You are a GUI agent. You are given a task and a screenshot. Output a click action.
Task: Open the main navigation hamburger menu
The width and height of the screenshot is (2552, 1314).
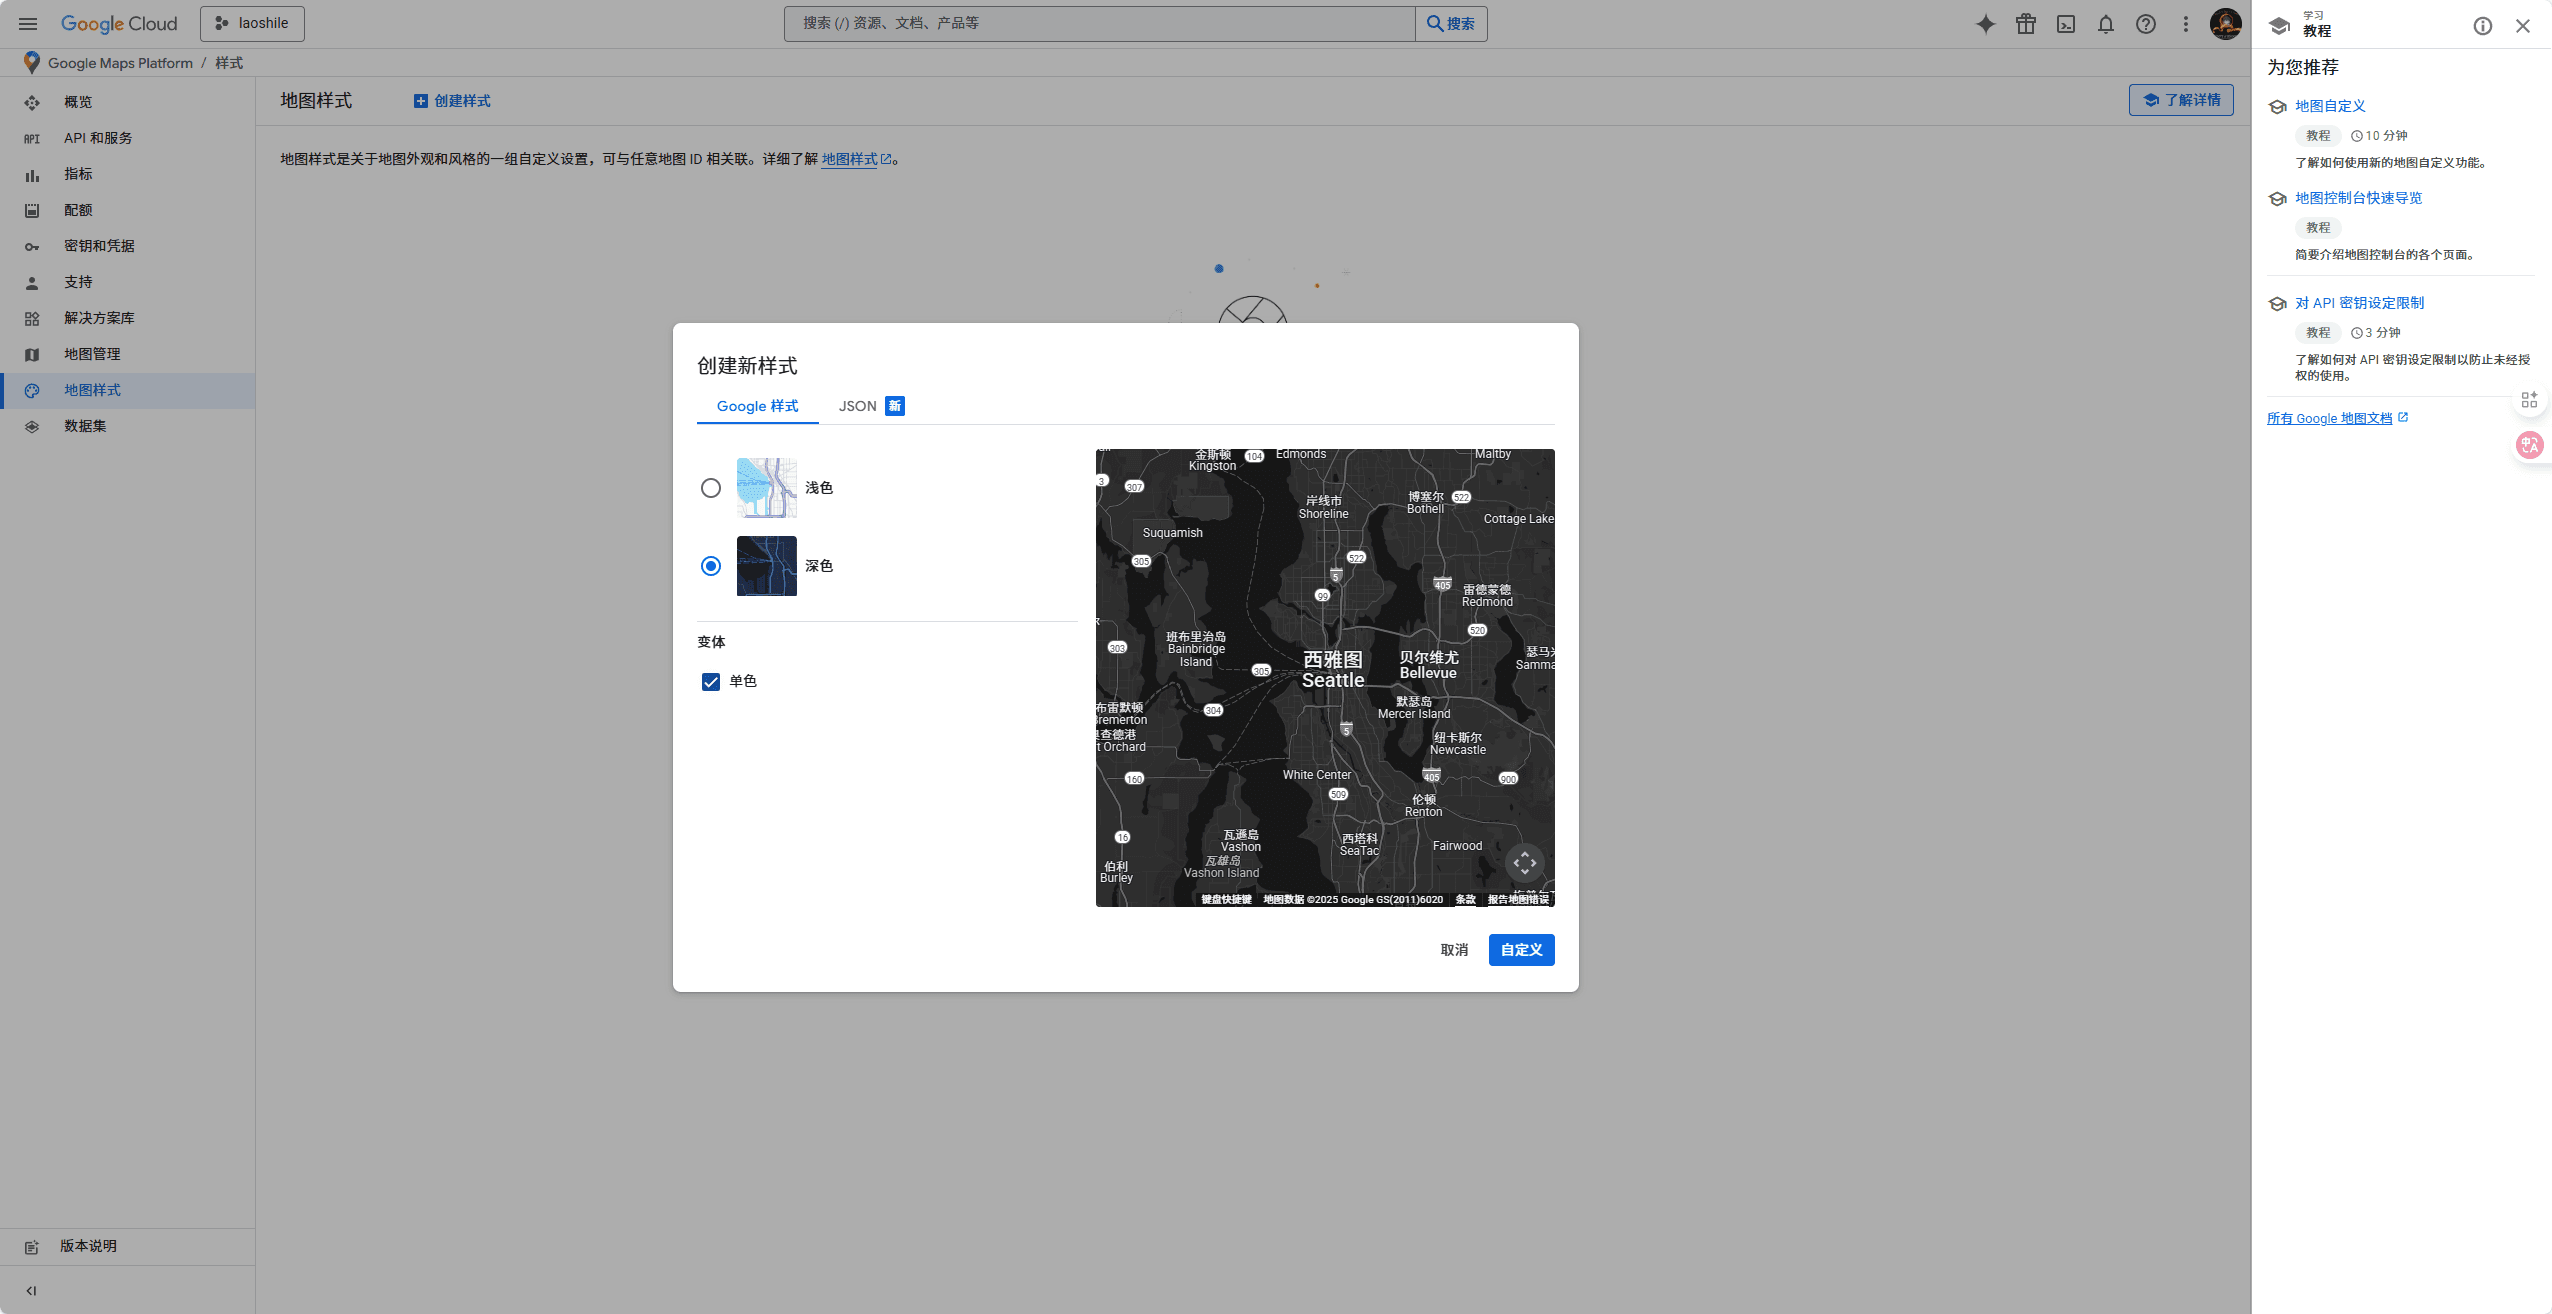pyautogui.click(x=28, y=24)
